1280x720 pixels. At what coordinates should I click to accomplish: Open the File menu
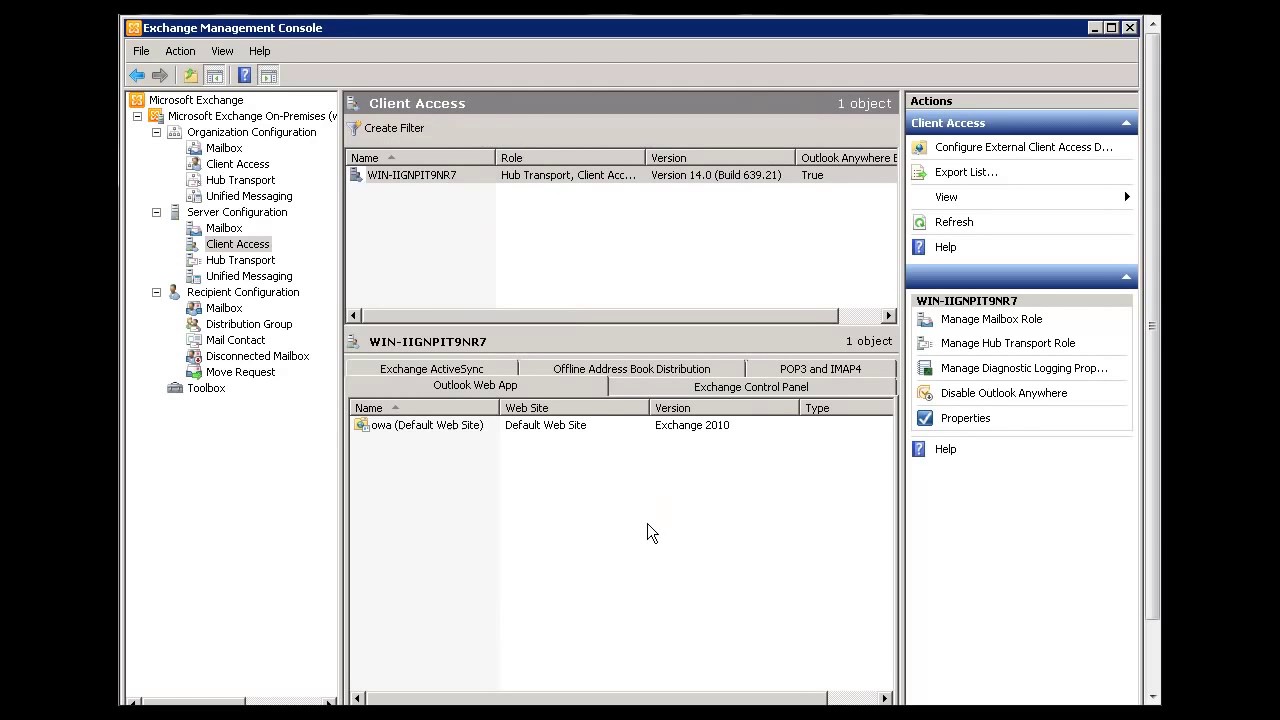pyautogui.click(x=141, y=51)
